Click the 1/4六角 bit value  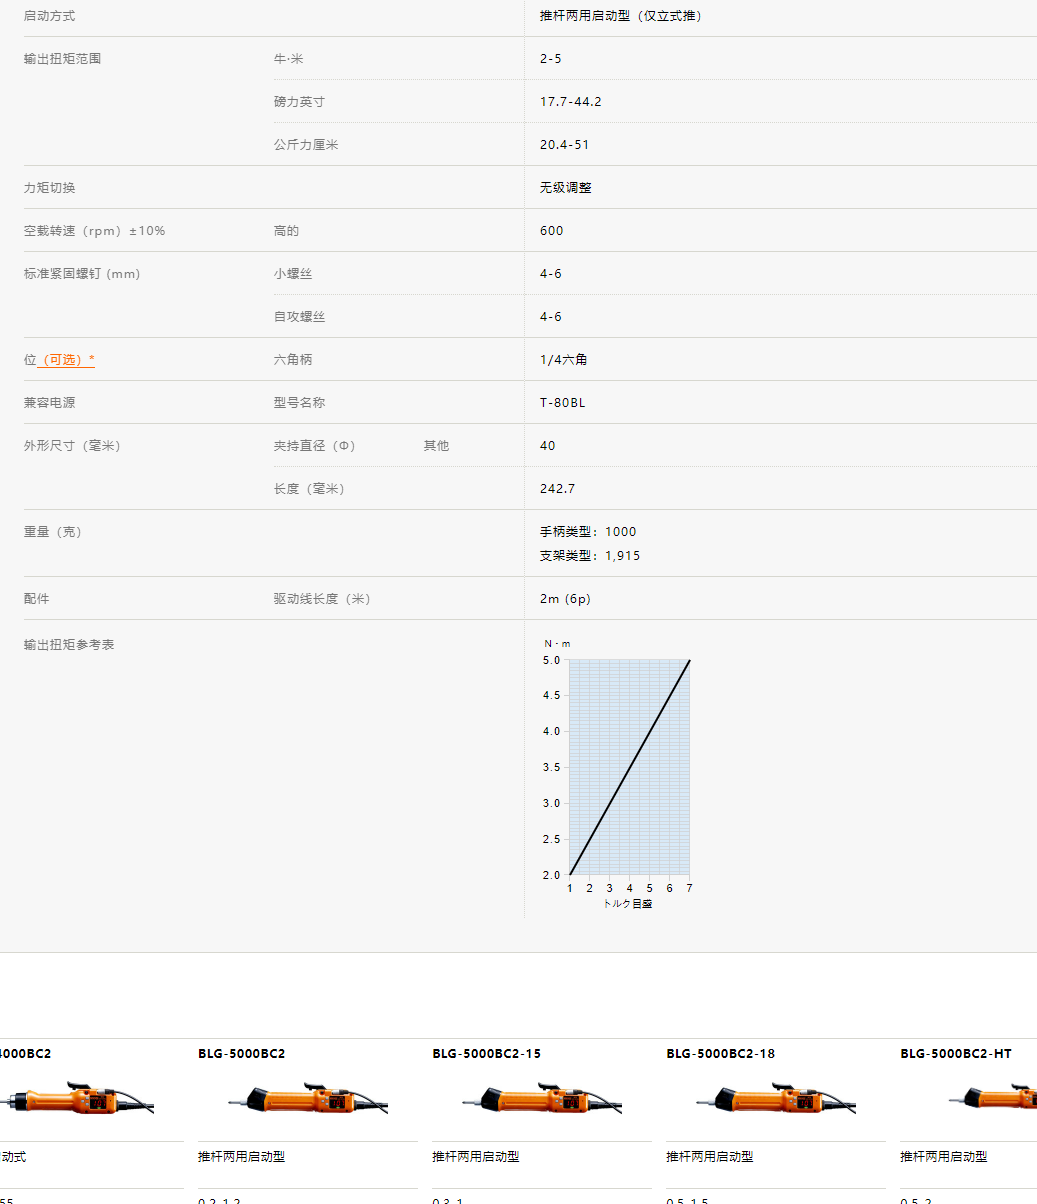pyautogui.click(x=563, y=360)
